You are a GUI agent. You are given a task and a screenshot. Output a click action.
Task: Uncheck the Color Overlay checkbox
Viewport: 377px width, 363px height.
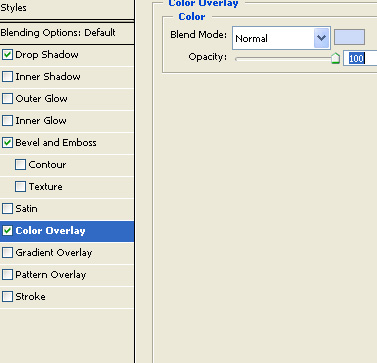point(7,230)
